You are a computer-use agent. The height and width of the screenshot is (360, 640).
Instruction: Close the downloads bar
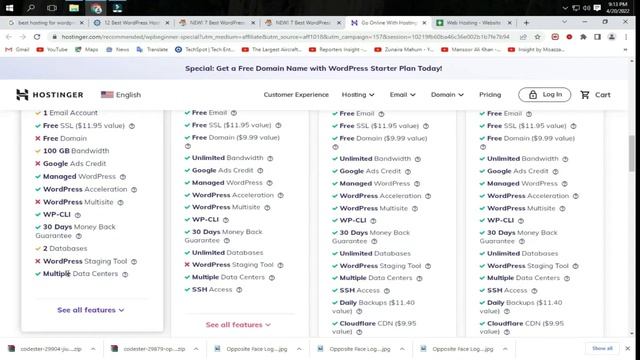(x=628, y=349)
